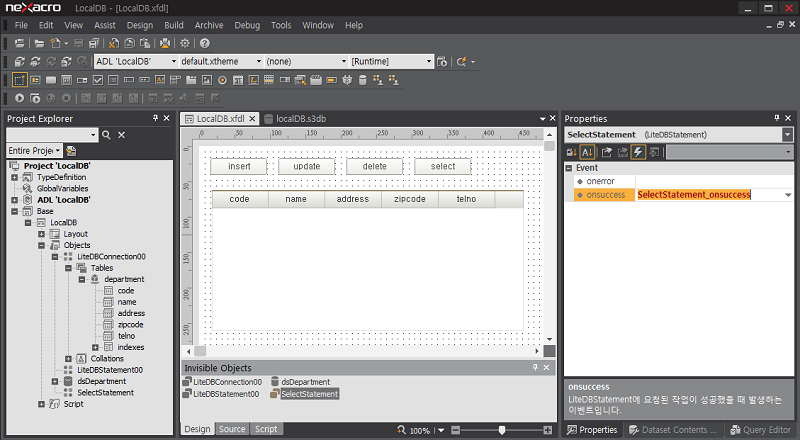Click the zipcode grid column header
The width and height of the screenshot is (800, 440).
410,199
